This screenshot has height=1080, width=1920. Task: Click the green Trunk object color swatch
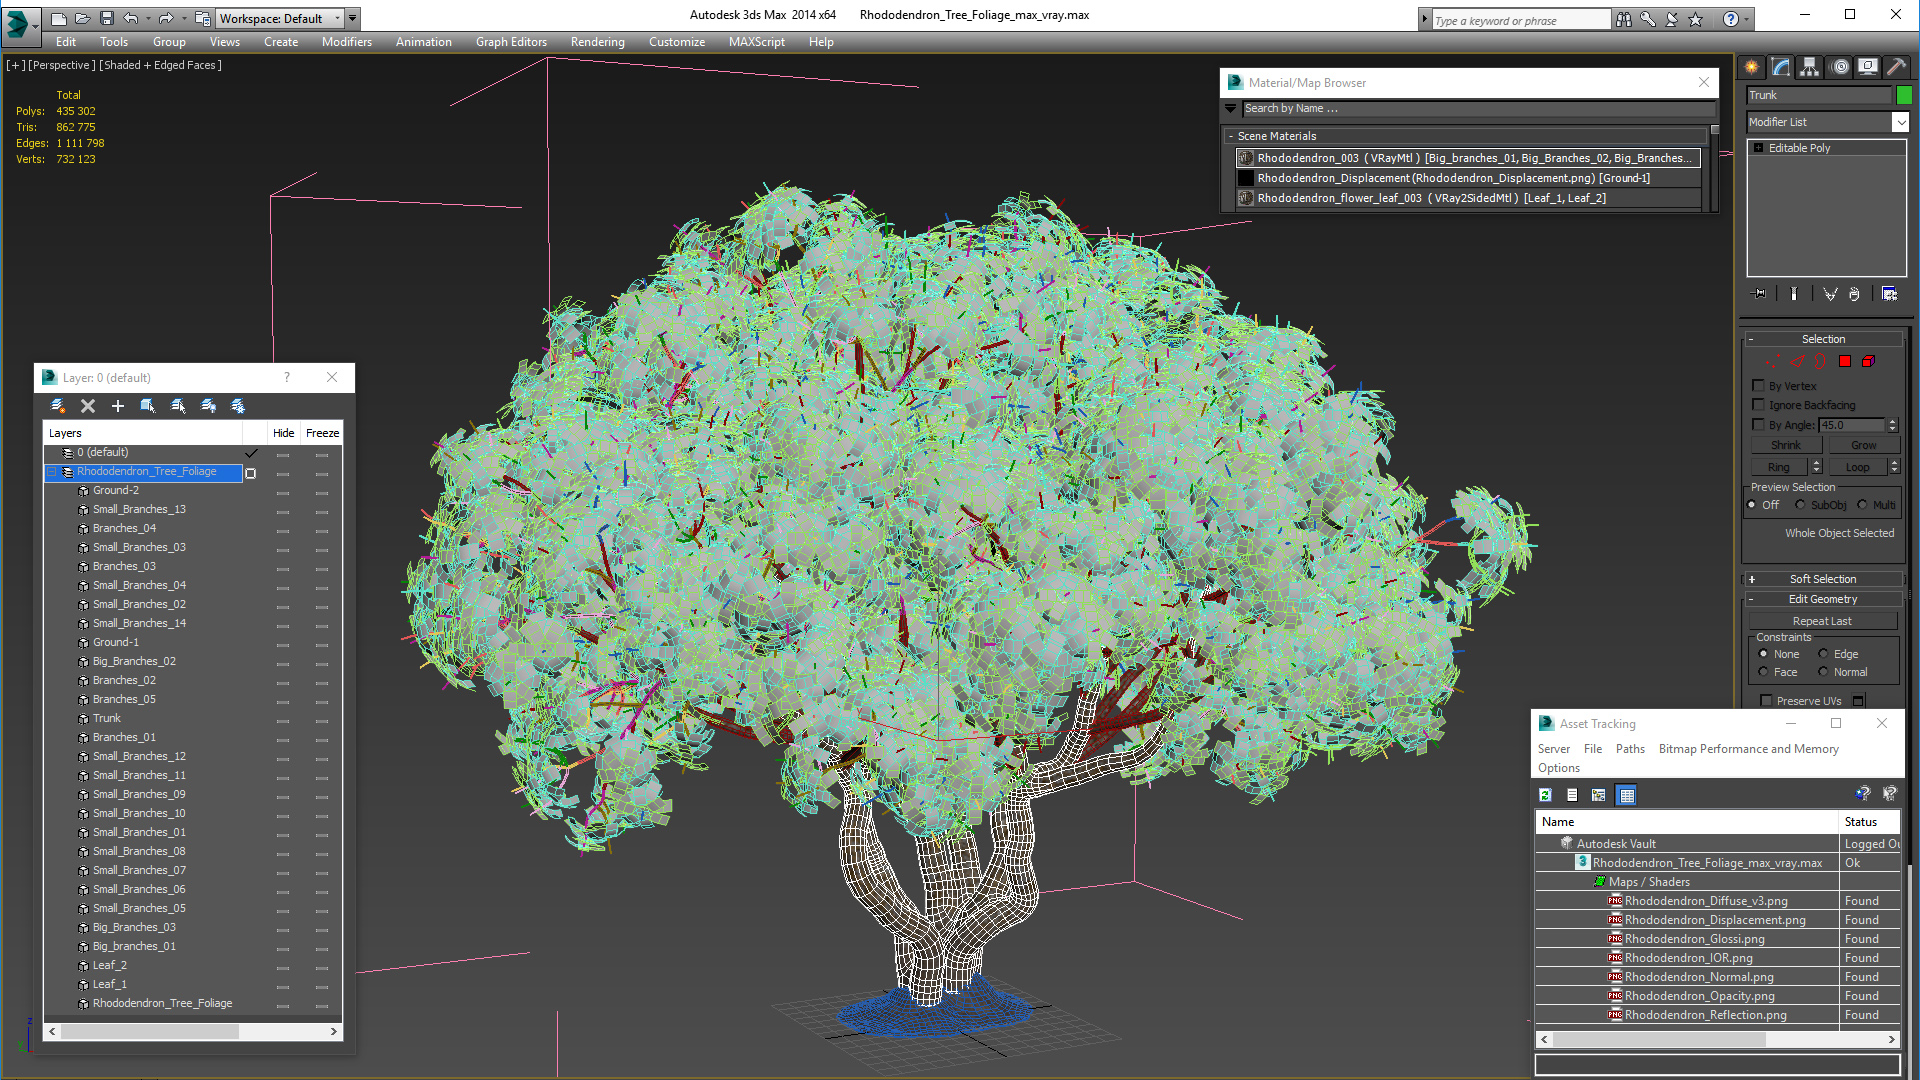point(1904,95)
